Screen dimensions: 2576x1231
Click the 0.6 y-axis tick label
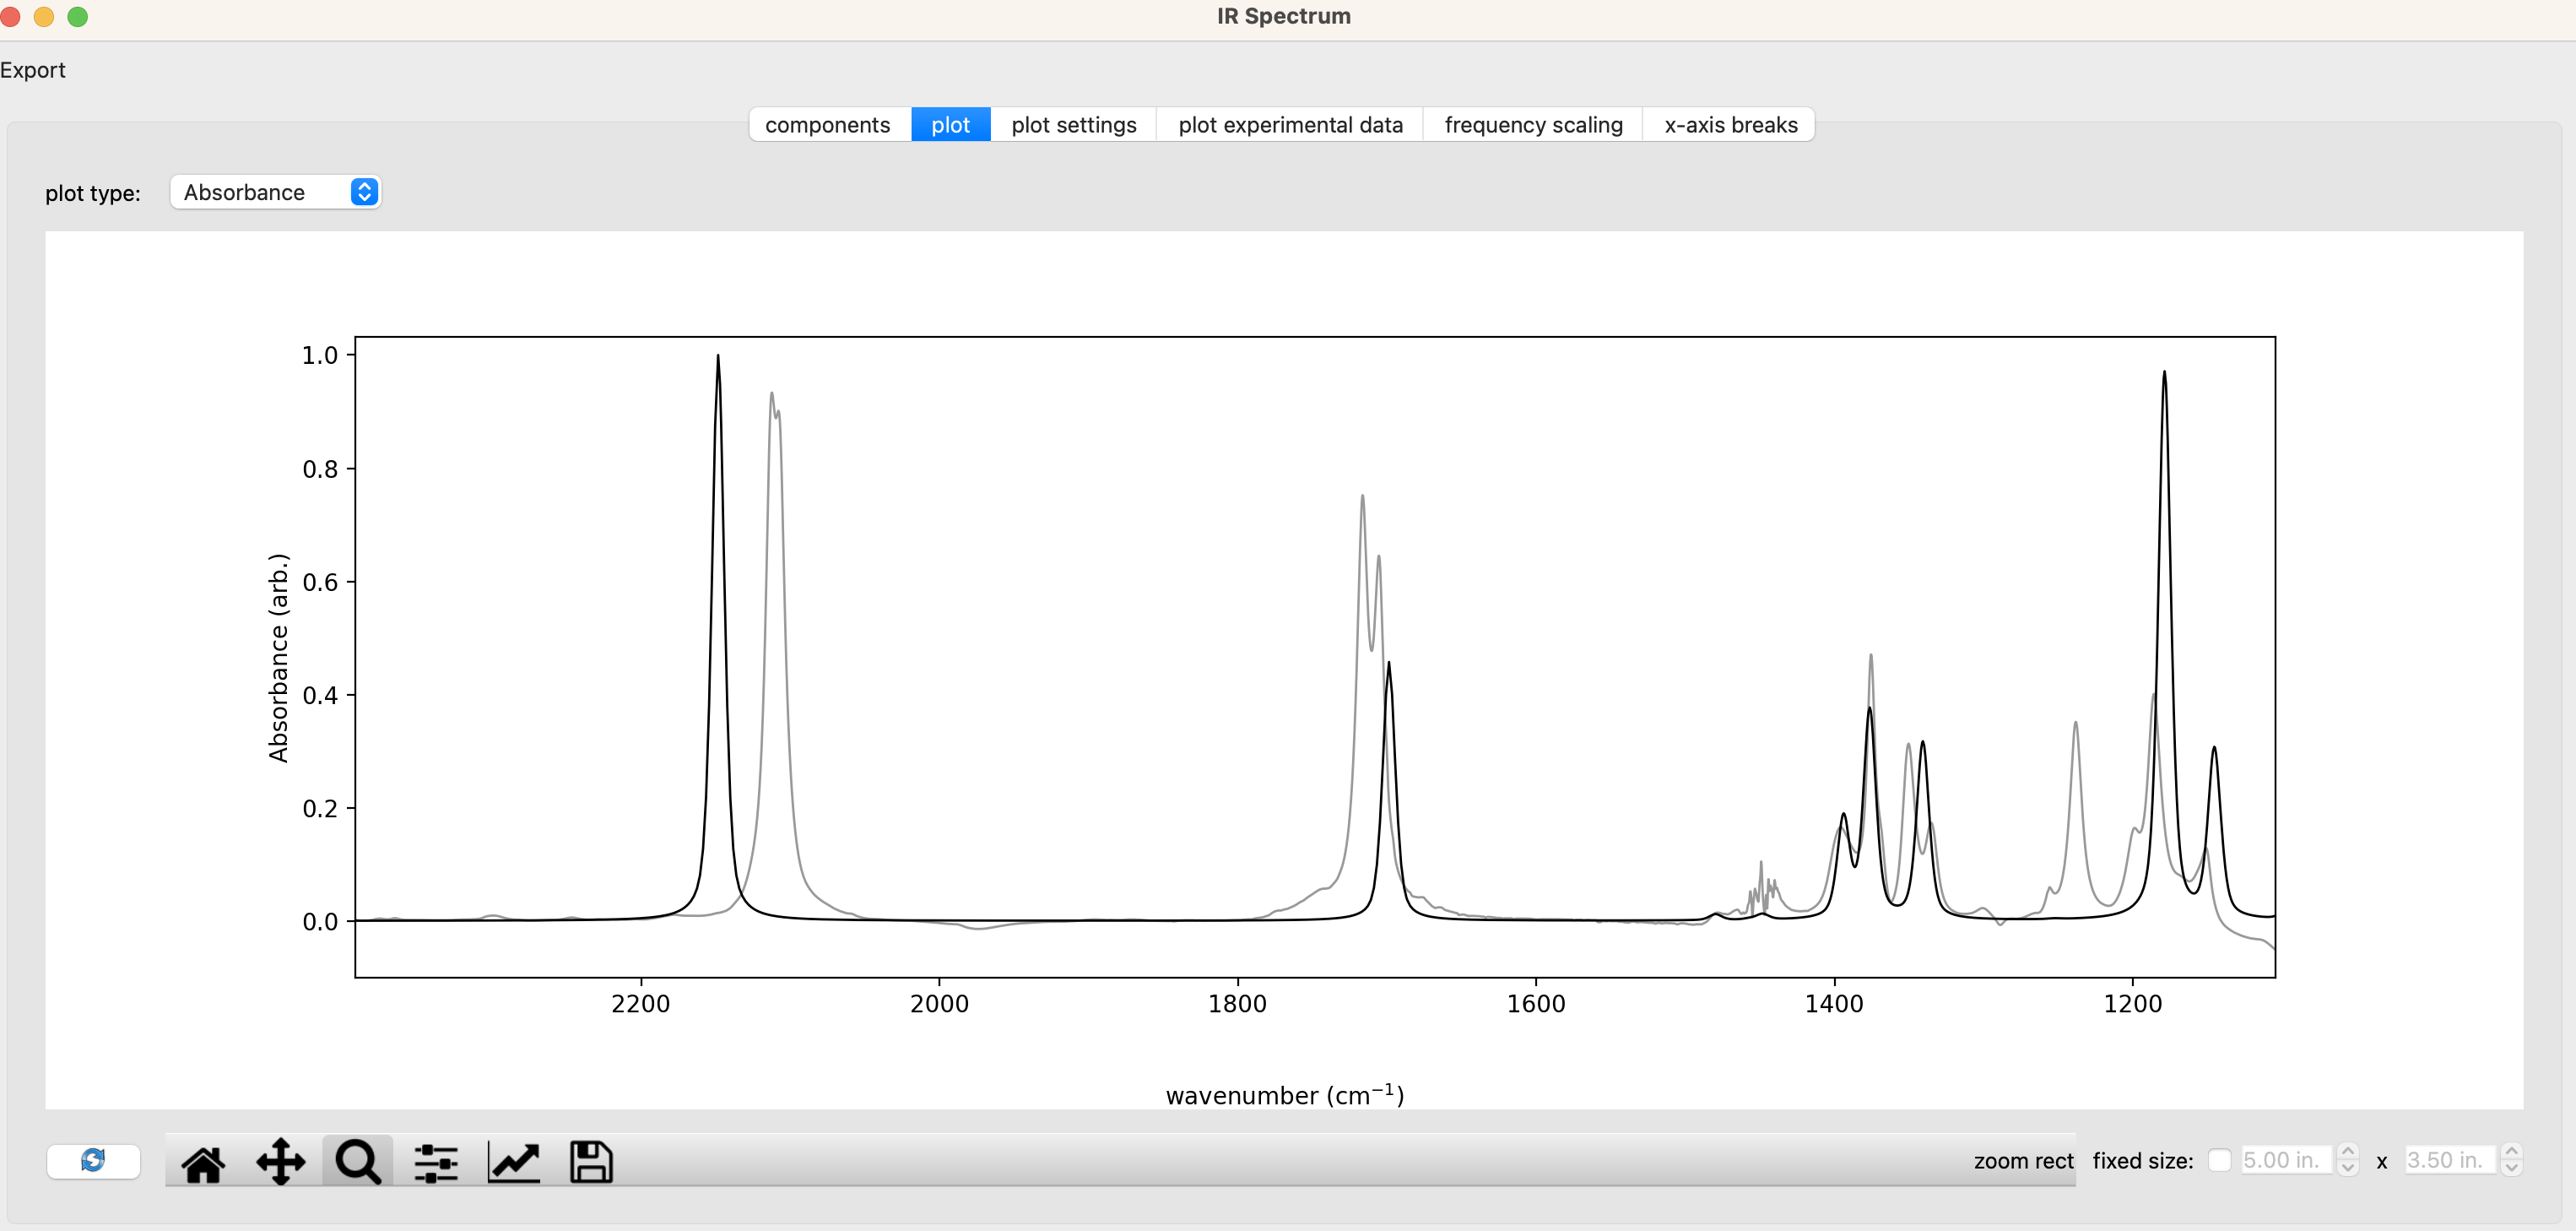(320, 582)
